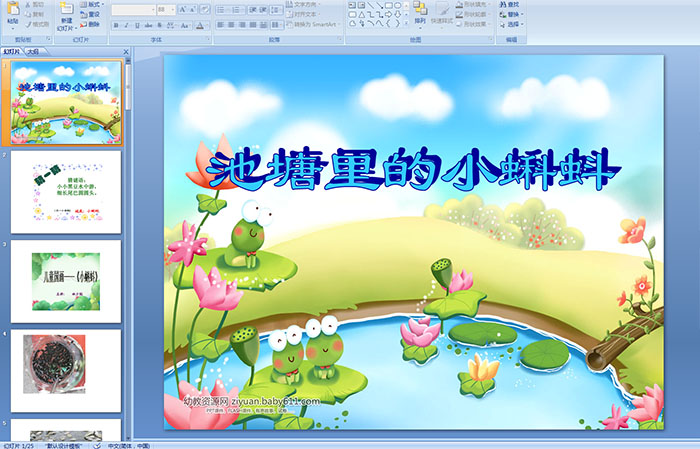Click the Cut (剪切) scissors icon

coord(28,4)
